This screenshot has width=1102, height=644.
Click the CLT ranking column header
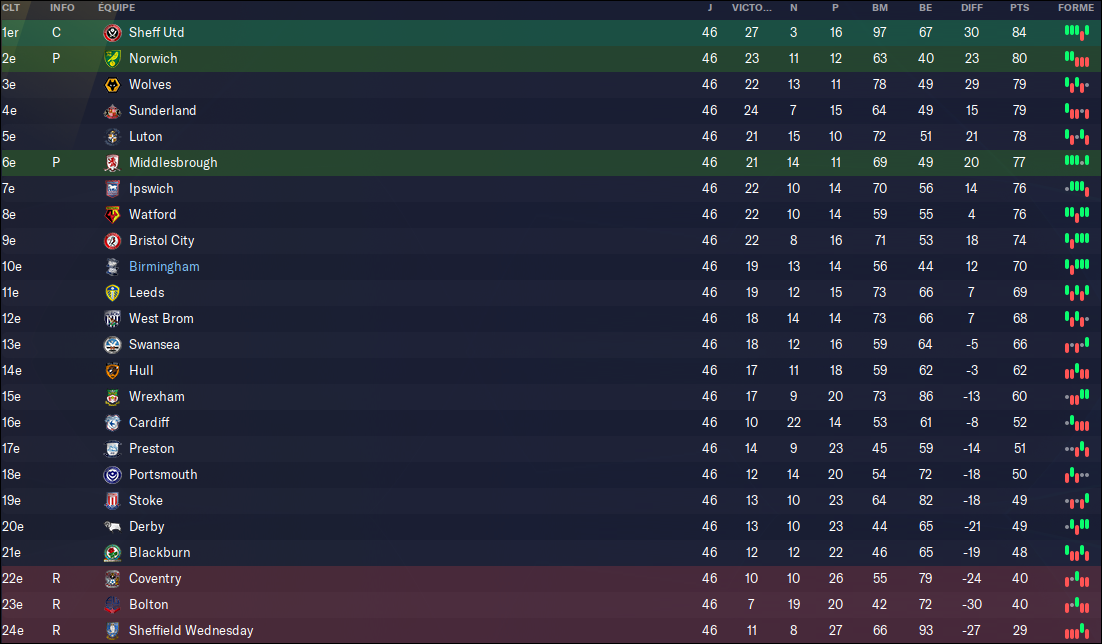click(11, 8)
